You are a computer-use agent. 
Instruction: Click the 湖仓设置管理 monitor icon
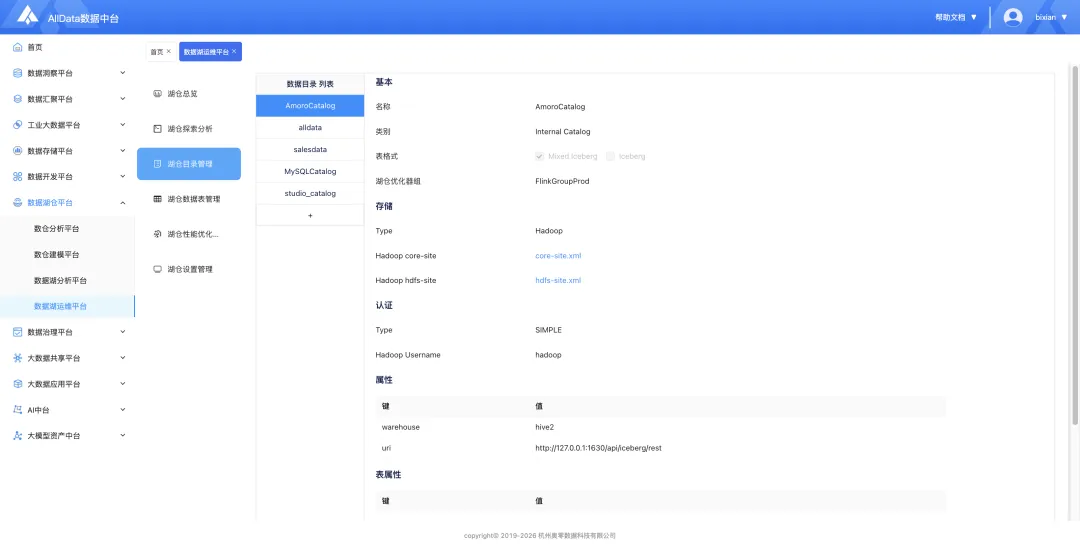click(x=157, y=269)
